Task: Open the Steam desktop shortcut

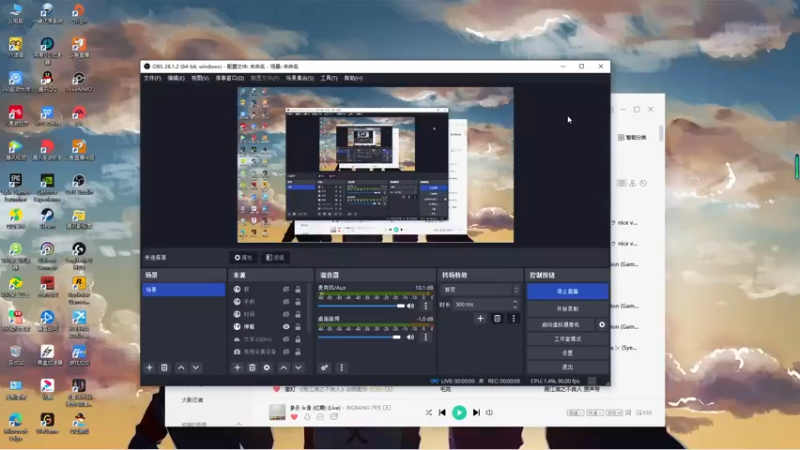Action: pyautogui.click(x=47, y=218)
